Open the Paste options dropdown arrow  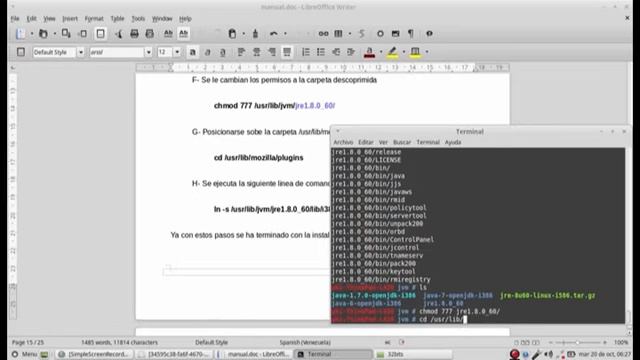[x=244, y=33]
